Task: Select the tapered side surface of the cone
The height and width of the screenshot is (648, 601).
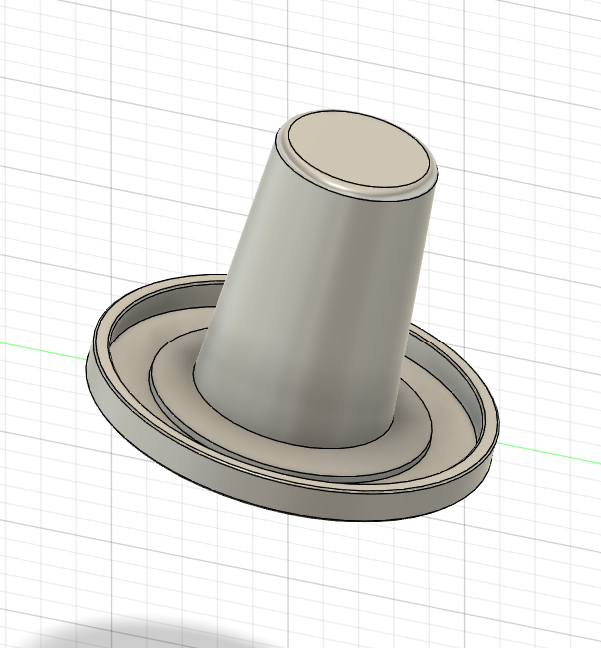Action: pyautogui.click(x=310, y=300)
